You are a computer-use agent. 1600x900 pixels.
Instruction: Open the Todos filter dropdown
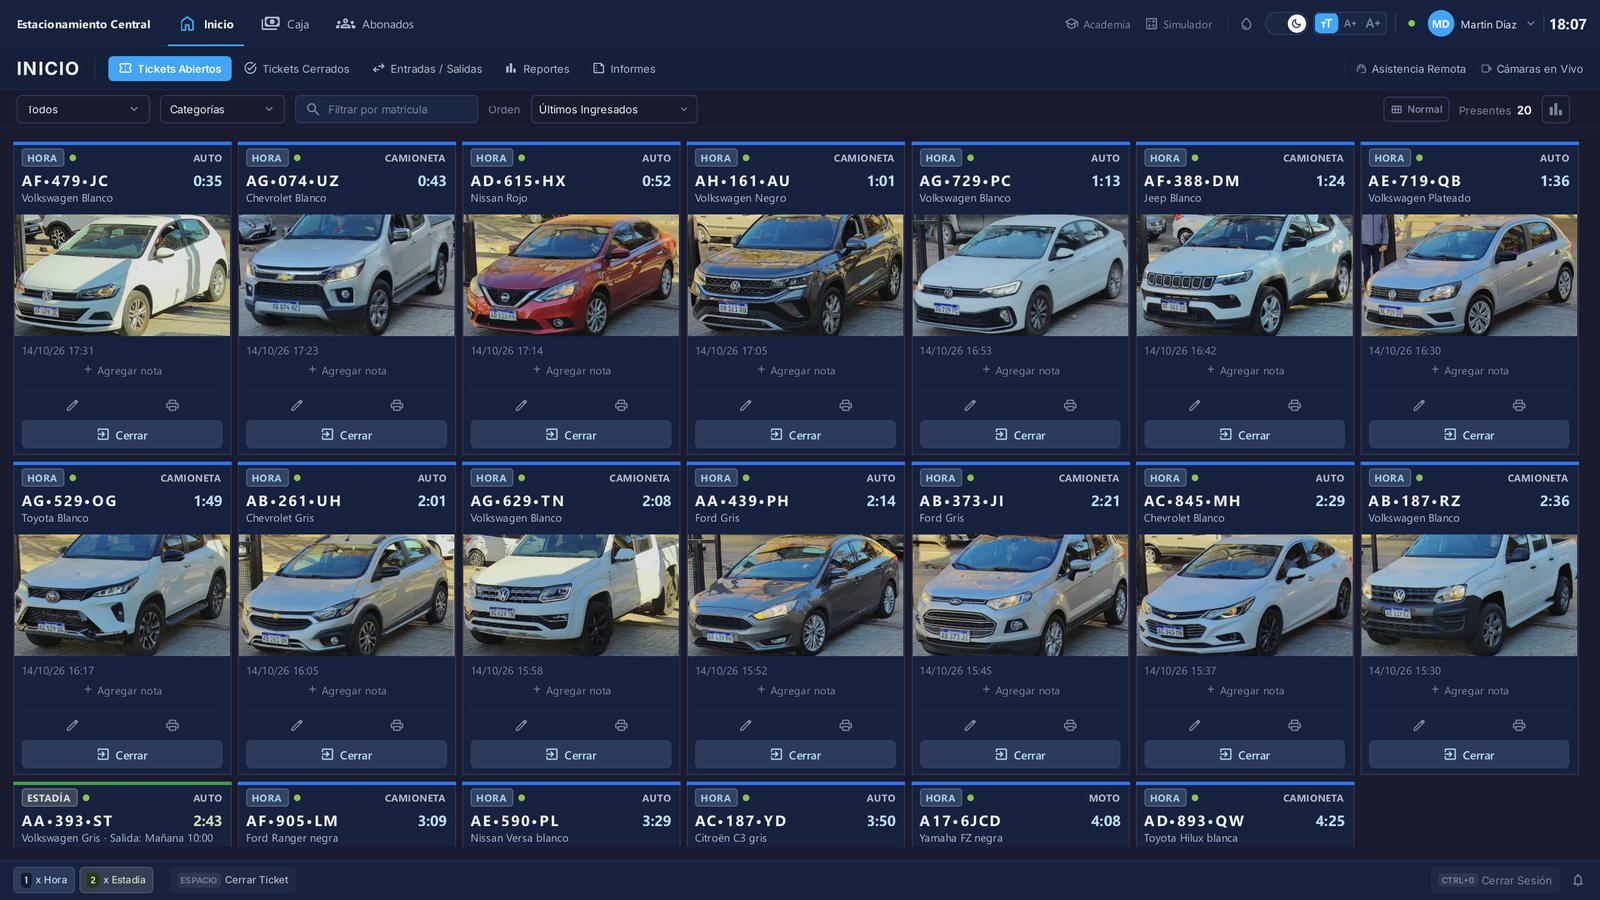pyautogui.click(x=83, y=109)
